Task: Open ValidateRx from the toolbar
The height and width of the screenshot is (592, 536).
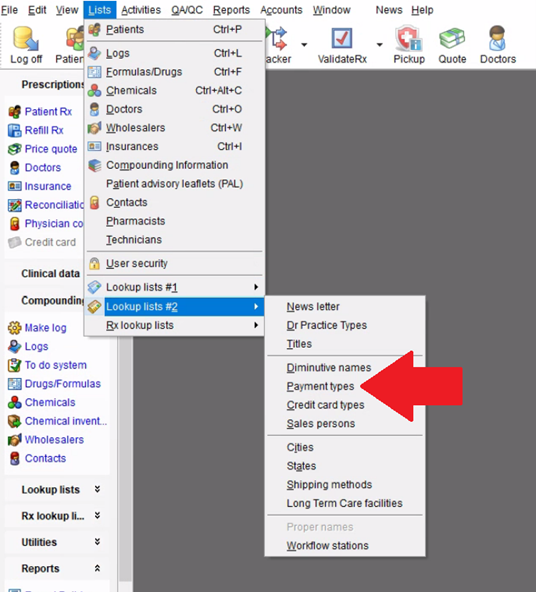Action: (342, 45)
